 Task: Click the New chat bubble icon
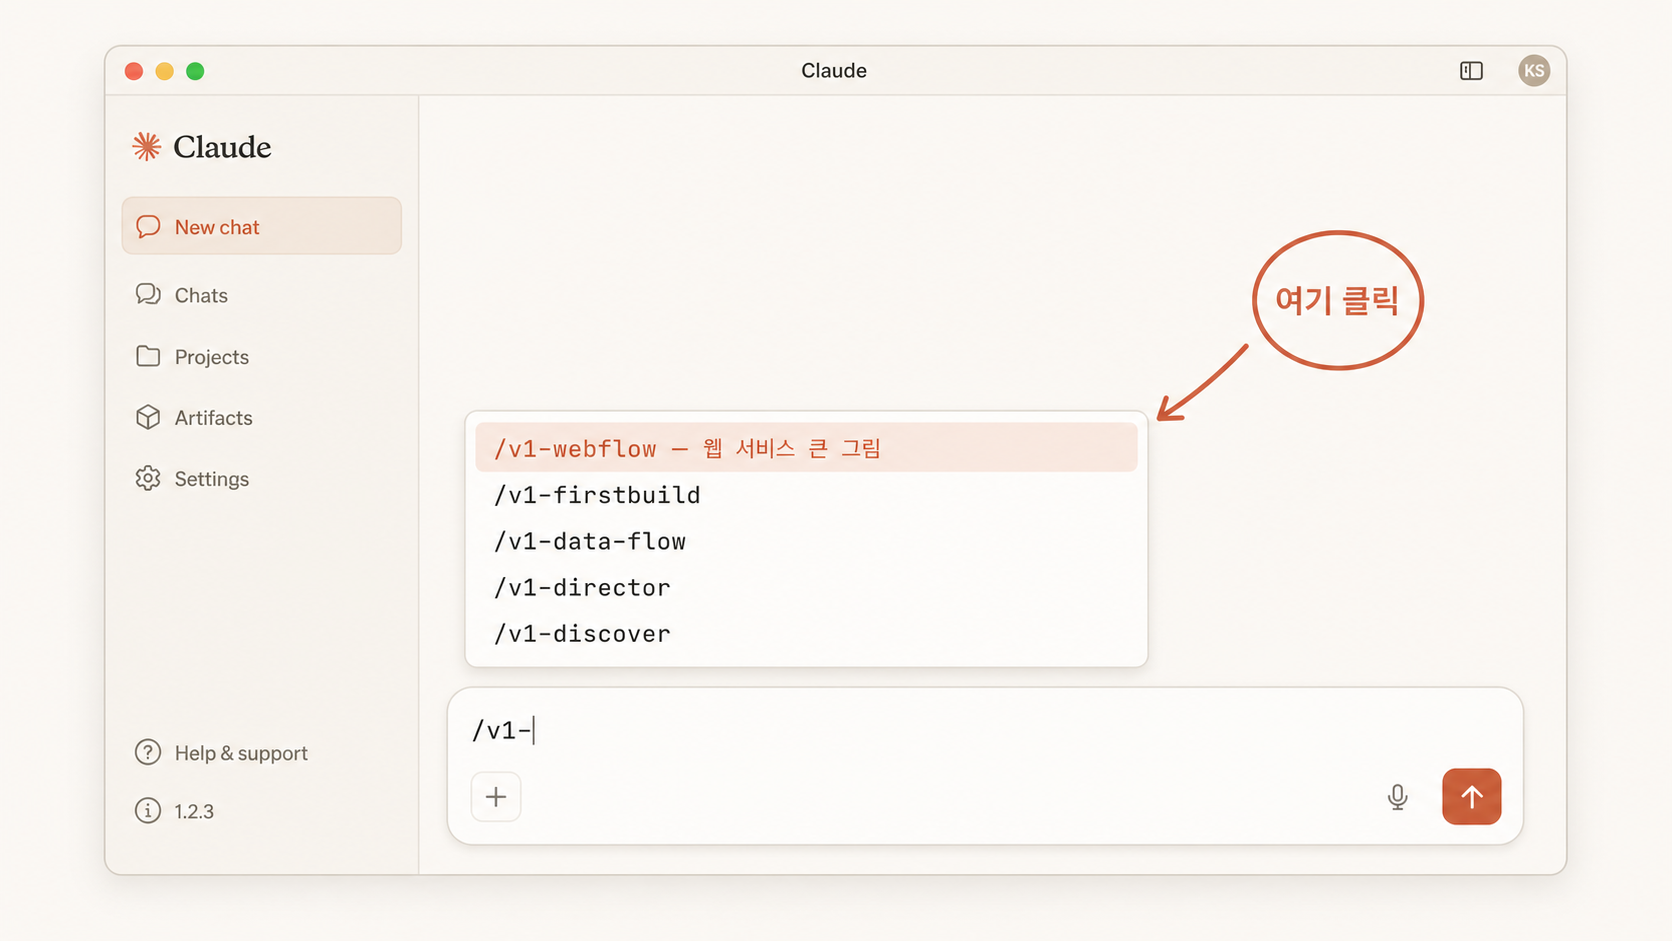148,226
